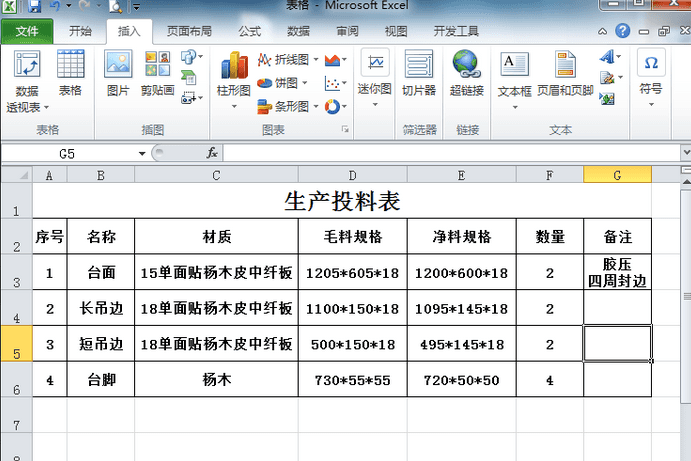691x461 pixels.
Task: Expand the Symbol (符号) dropdown arrow
Action: tap(651, 104)
